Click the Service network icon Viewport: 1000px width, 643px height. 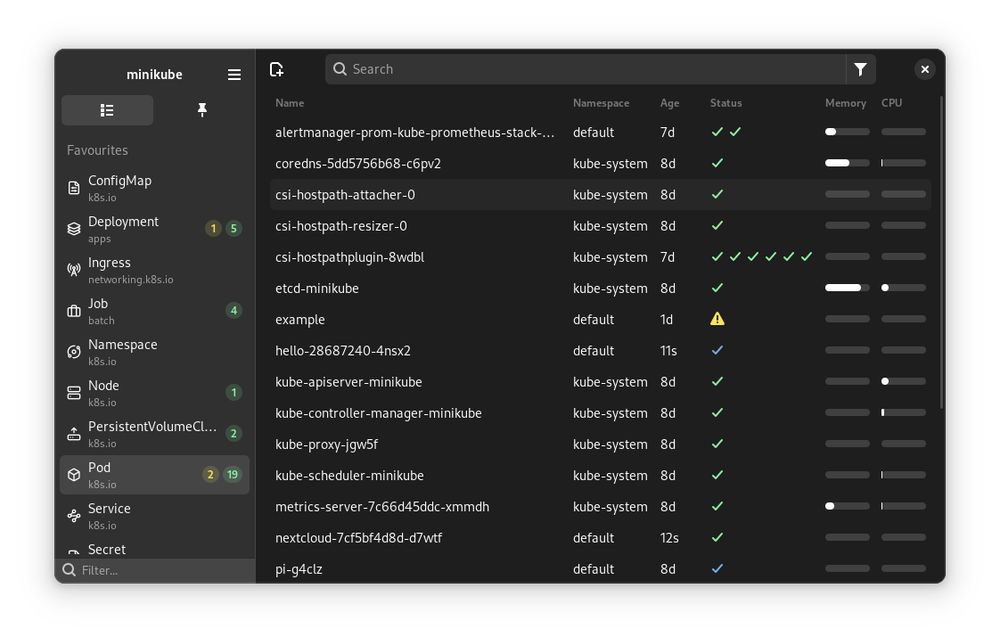[x=74, y=516]
